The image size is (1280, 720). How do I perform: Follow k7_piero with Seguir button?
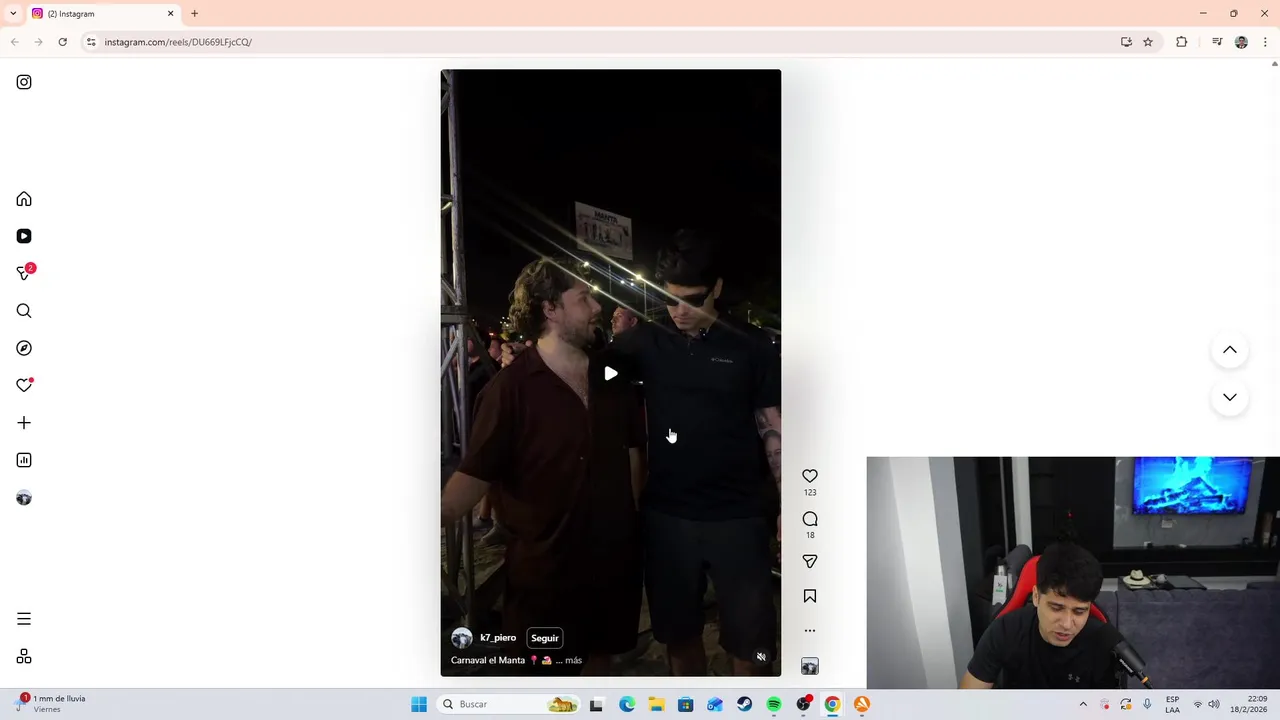point(545,638)
